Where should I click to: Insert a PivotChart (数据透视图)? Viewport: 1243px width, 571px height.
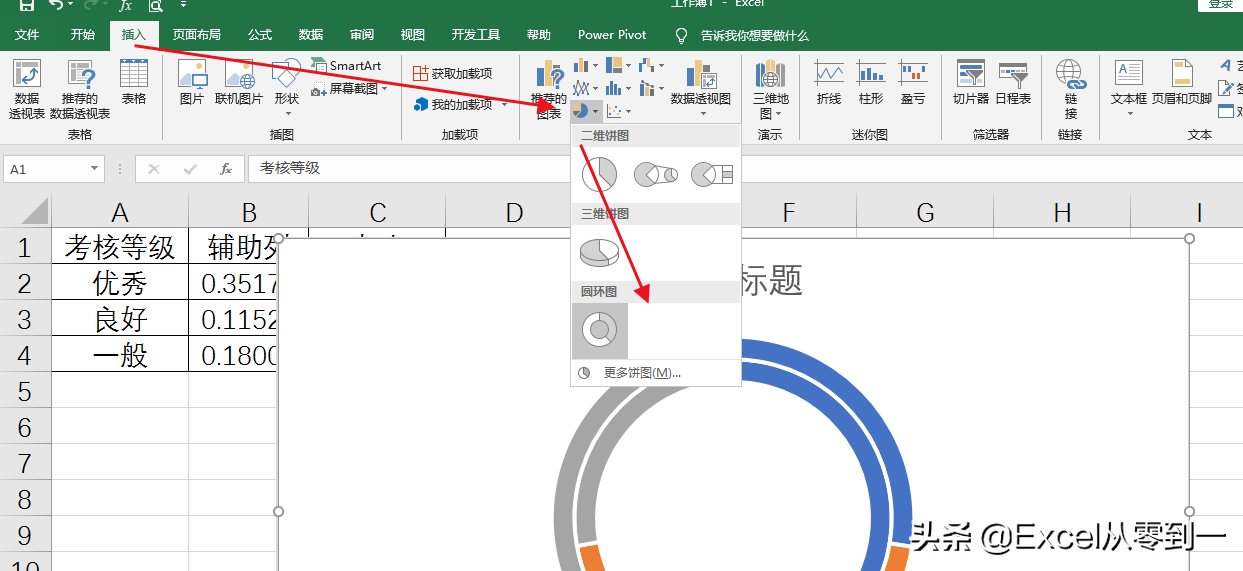click(x=700, y=88)
